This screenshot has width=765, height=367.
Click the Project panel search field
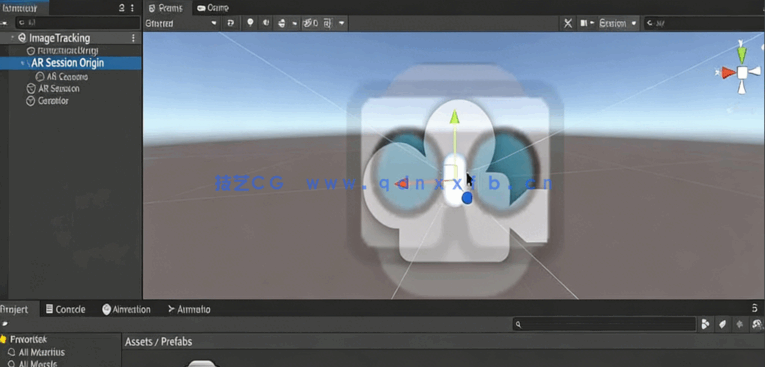604,324
